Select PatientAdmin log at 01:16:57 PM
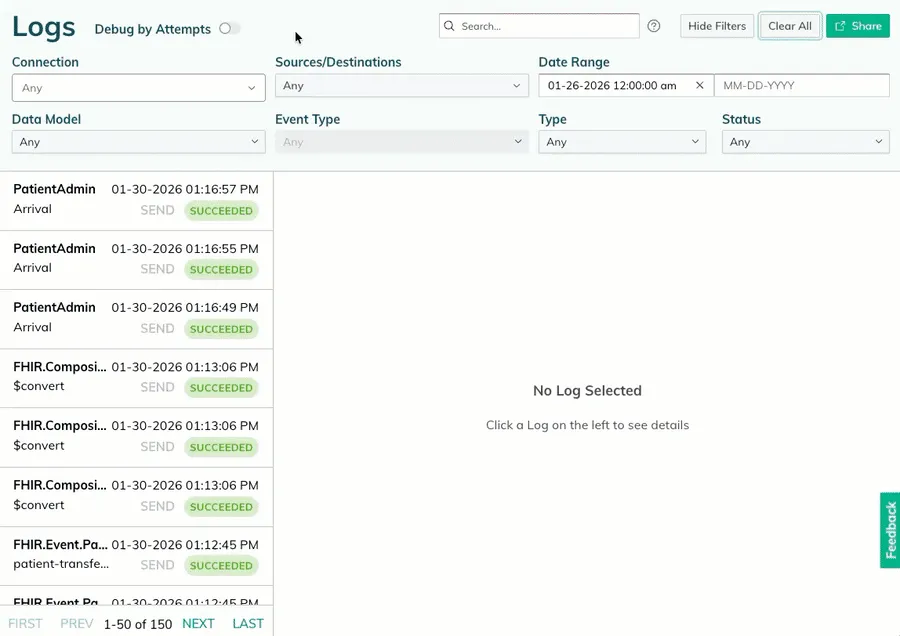 pos(136,200)
